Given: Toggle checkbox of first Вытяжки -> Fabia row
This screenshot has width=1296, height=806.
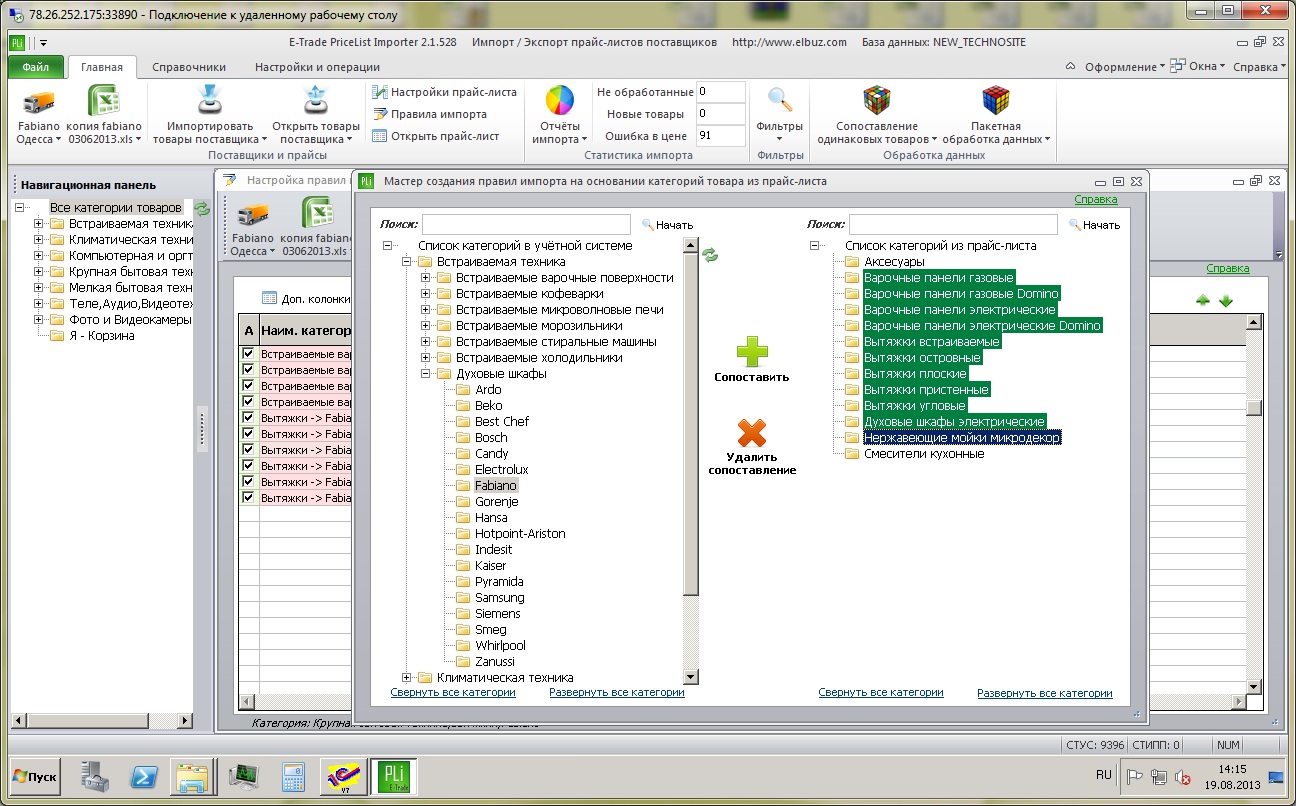Looking at the screenshot, I should click(249, 418).
